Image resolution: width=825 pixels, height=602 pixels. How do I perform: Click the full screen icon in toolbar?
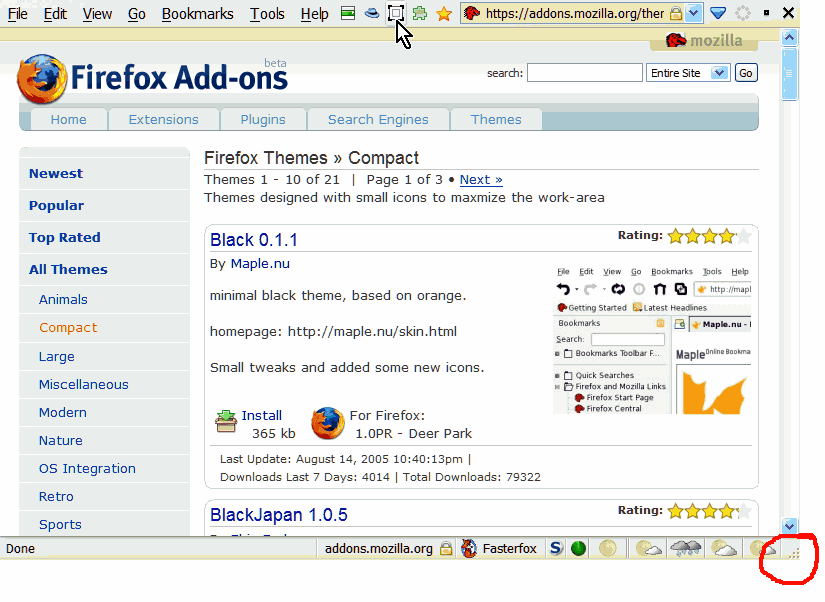[x=396, y=14]
